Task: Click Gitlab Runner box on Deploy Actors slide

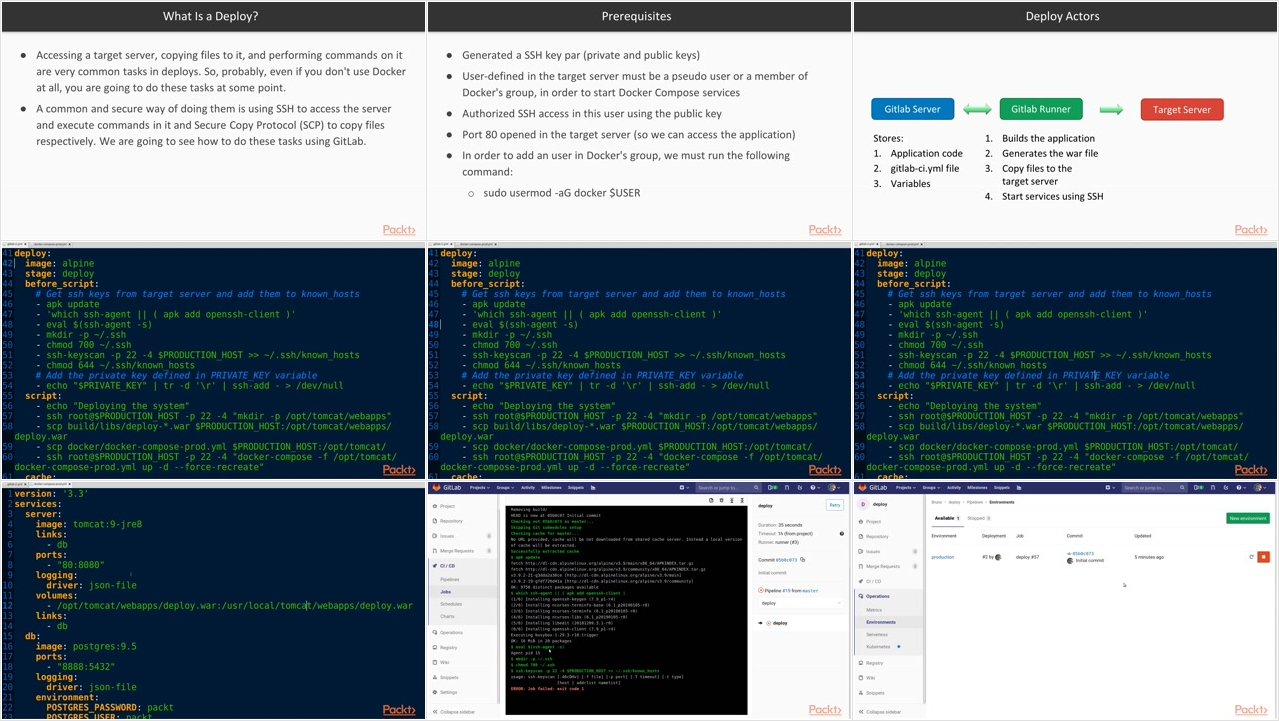Action: (x=1040, y=109)
